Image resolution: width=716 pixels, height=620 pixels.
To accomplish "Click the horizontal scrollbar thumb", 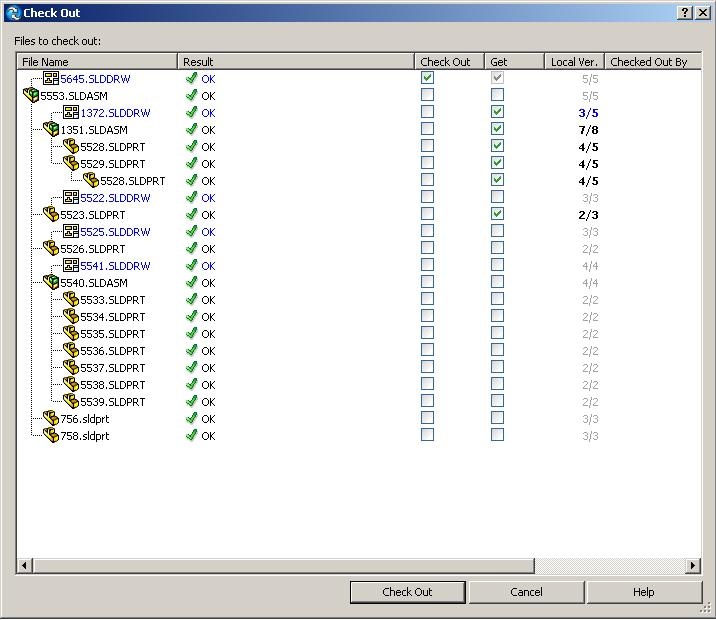I will [283, 566].
